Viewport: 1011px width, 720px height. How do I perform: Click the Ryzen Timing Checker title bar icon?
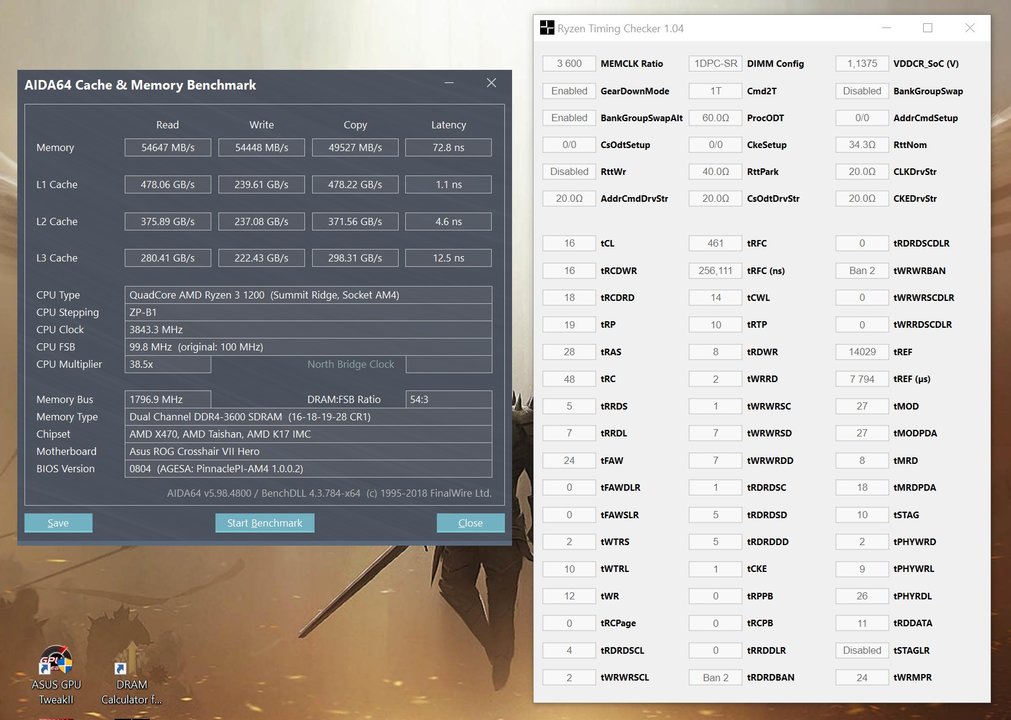click(x=547, y=28)
